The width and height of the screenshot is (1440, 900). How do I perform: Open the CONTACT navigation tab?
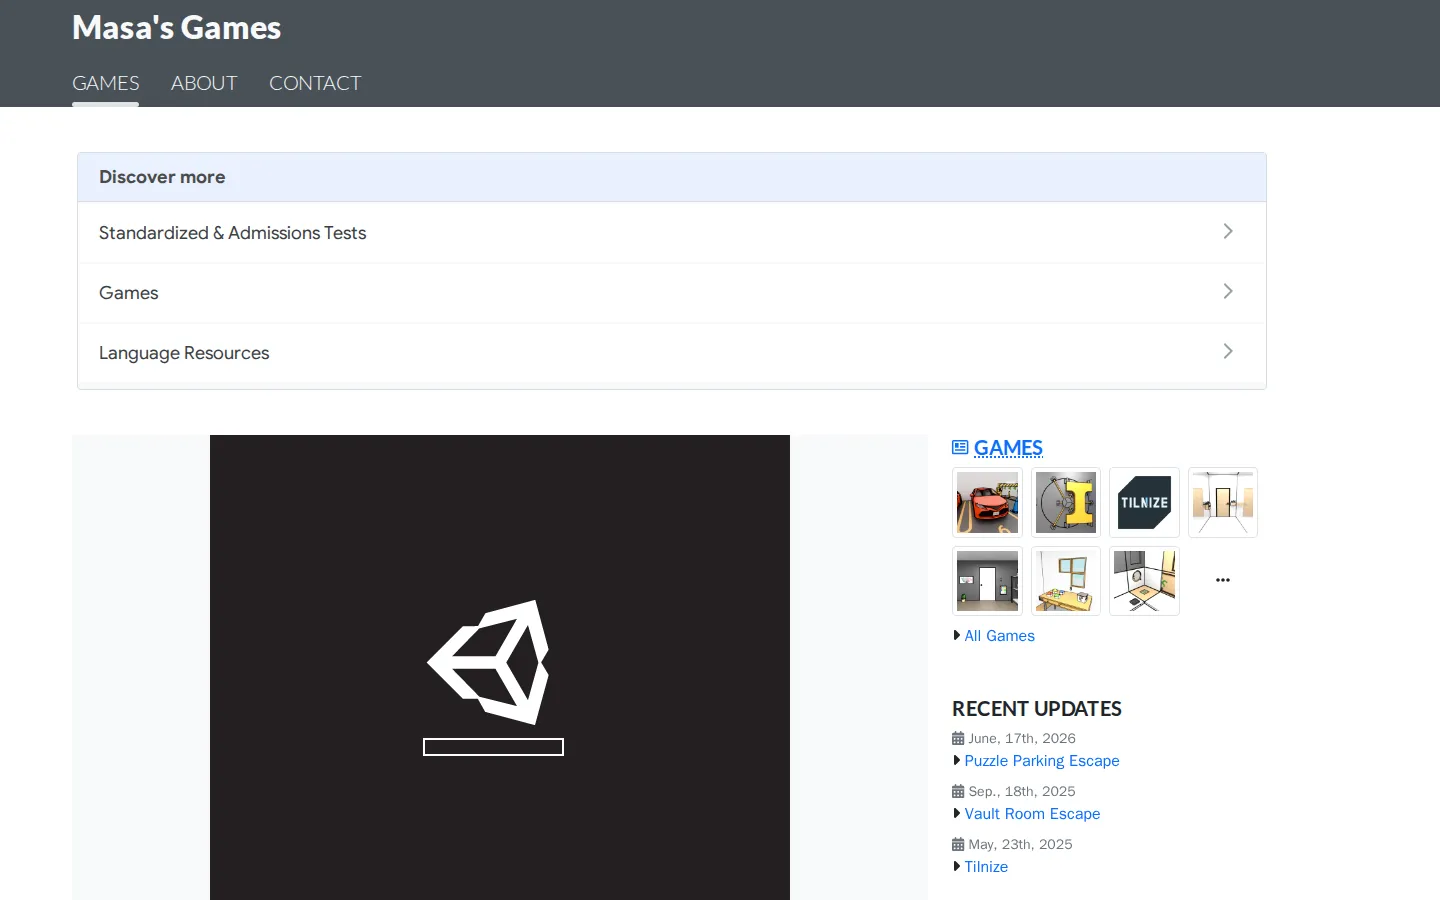coord(315,83)
